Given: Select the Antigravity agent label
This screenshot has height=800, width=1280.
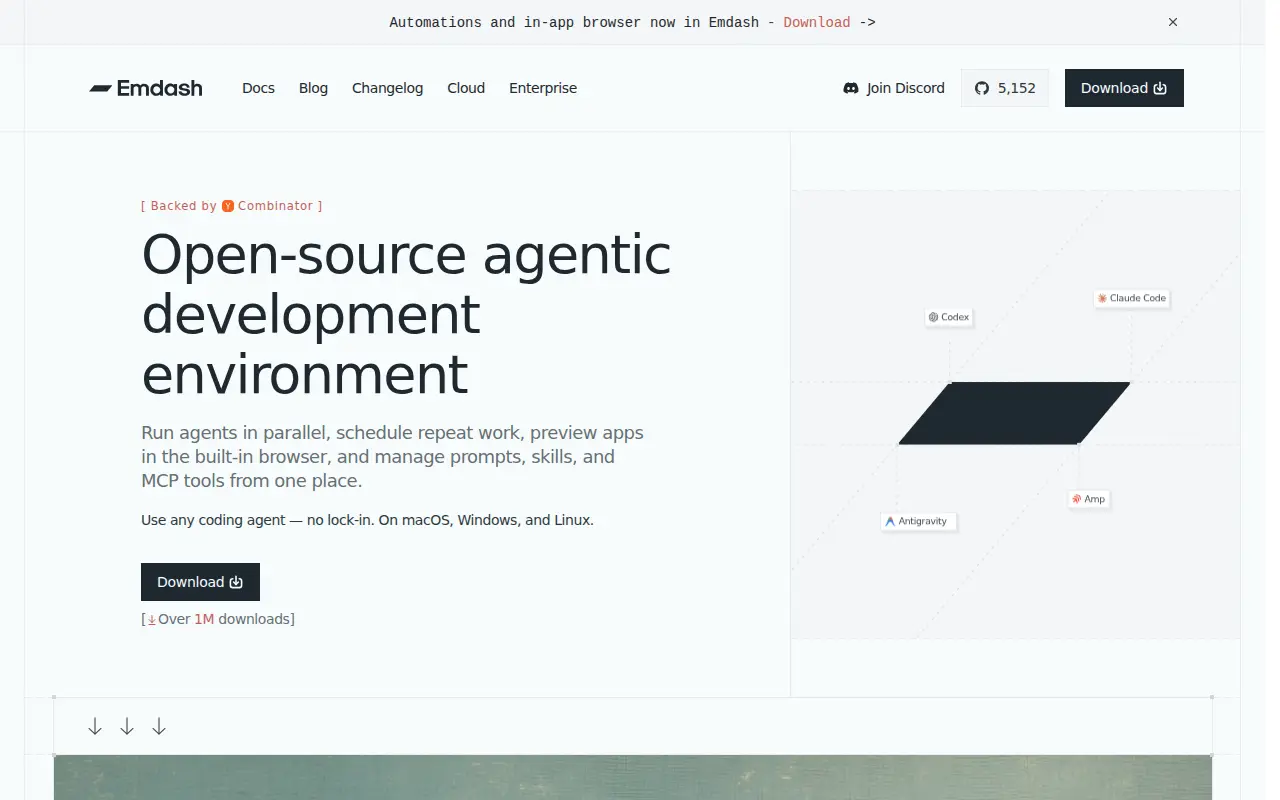Looking at the screenshot, I should pos(919,521).
